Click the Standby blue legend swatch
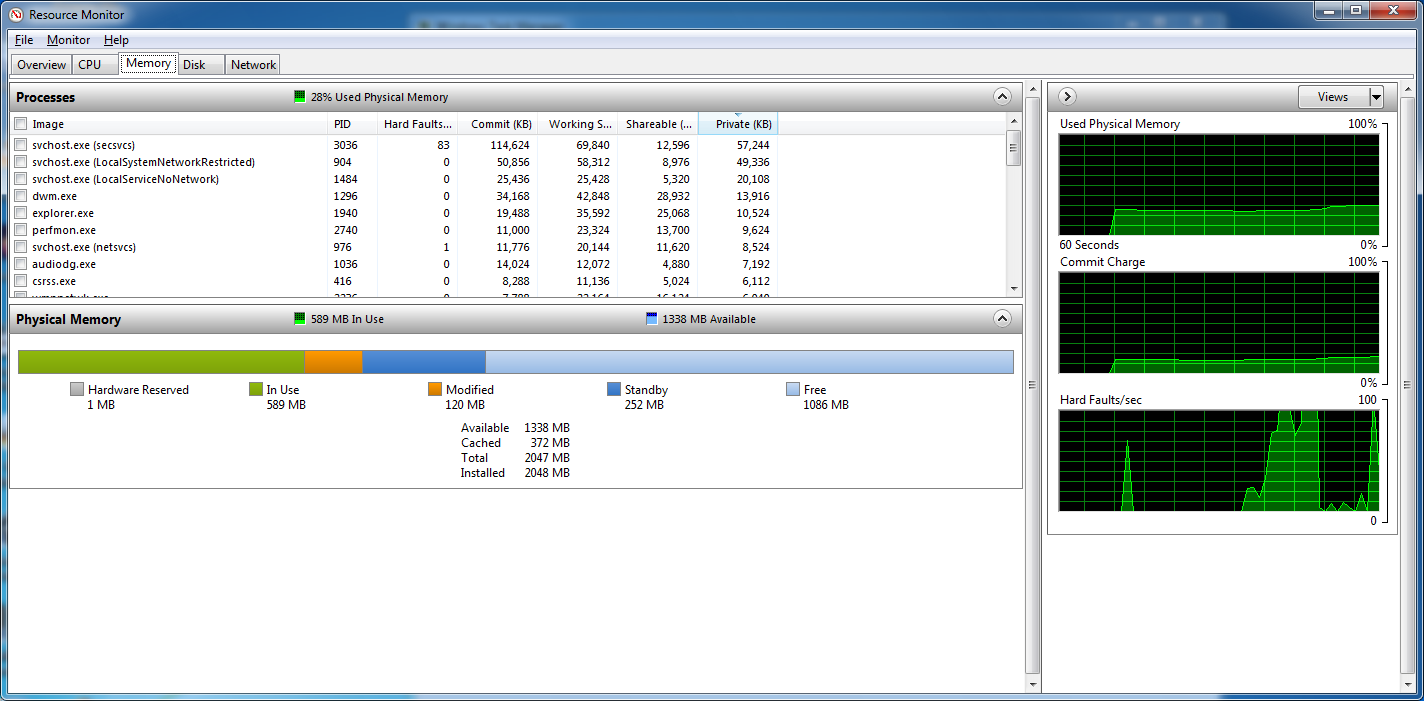 (x=614, y=389)
